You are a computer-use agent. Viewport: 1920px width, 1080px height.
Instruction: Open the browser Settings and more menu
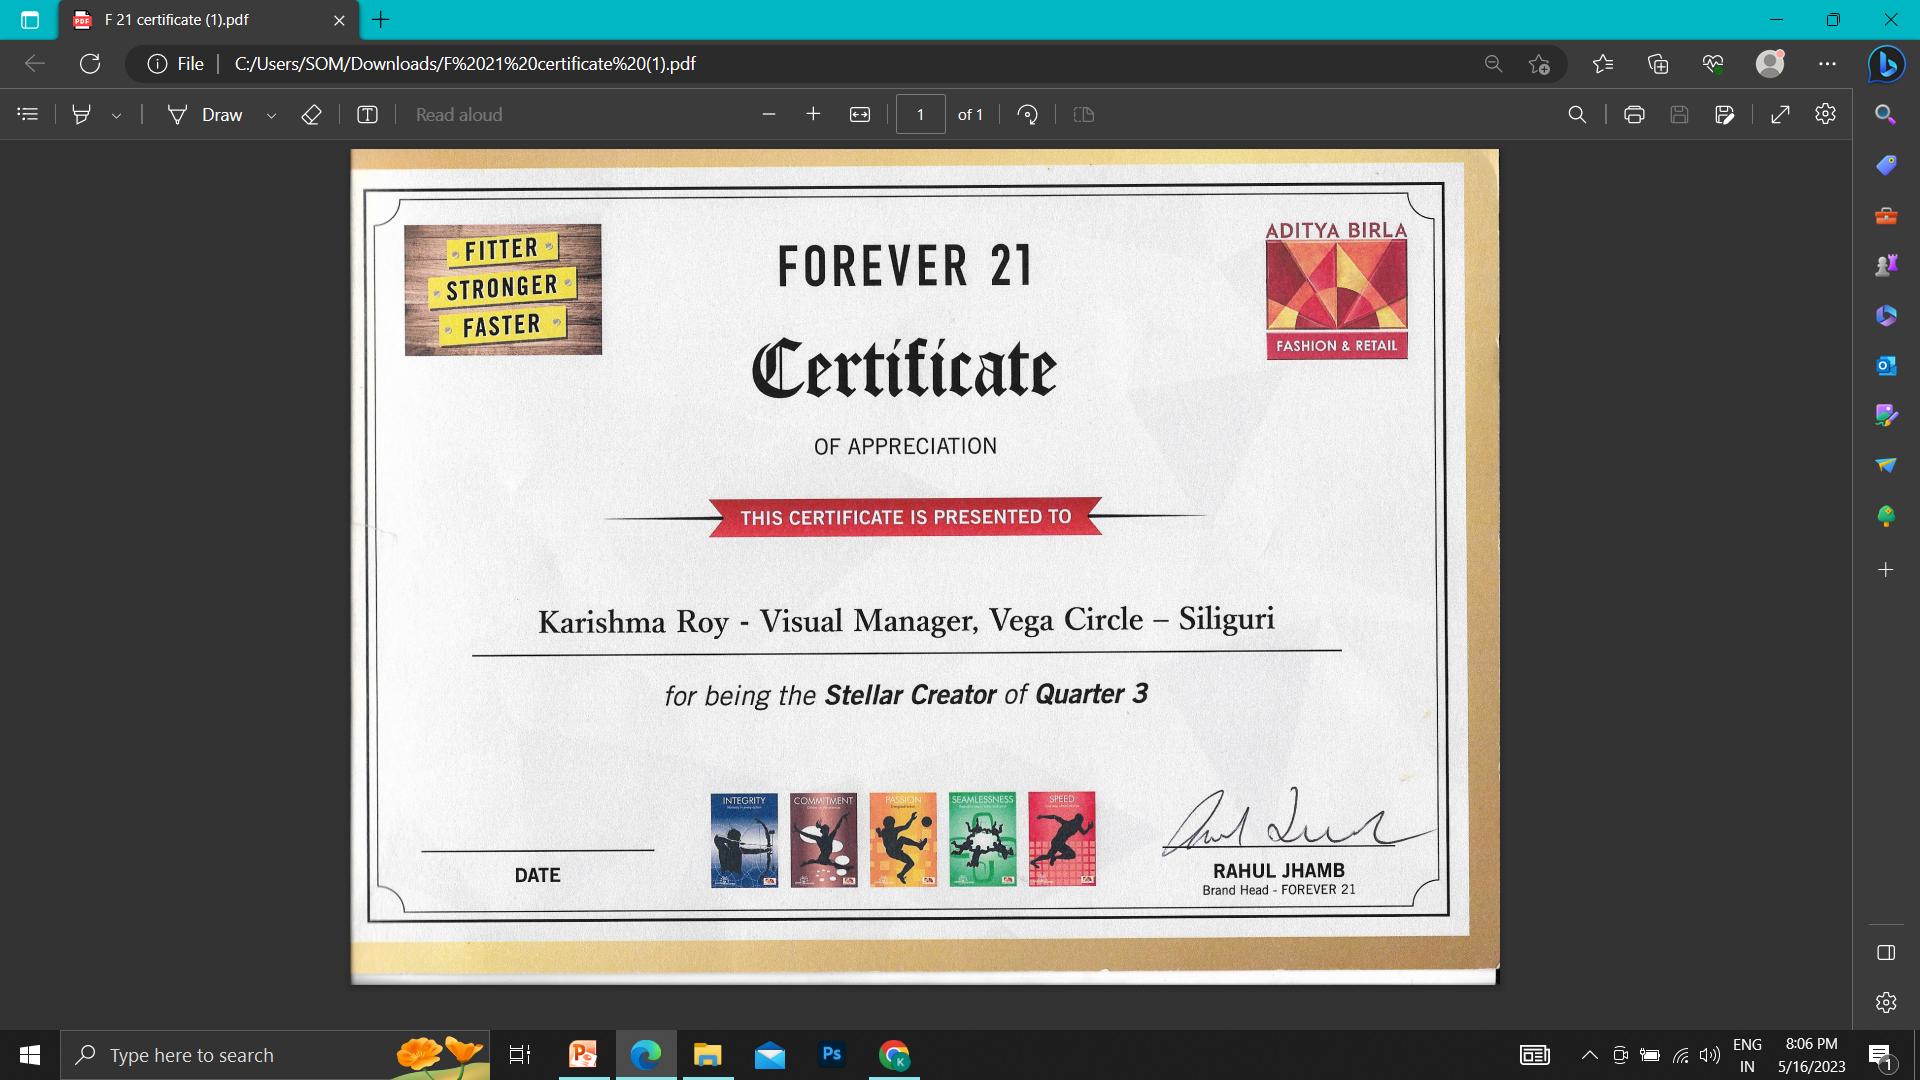pyautogui.click(x=1827, y=64)
